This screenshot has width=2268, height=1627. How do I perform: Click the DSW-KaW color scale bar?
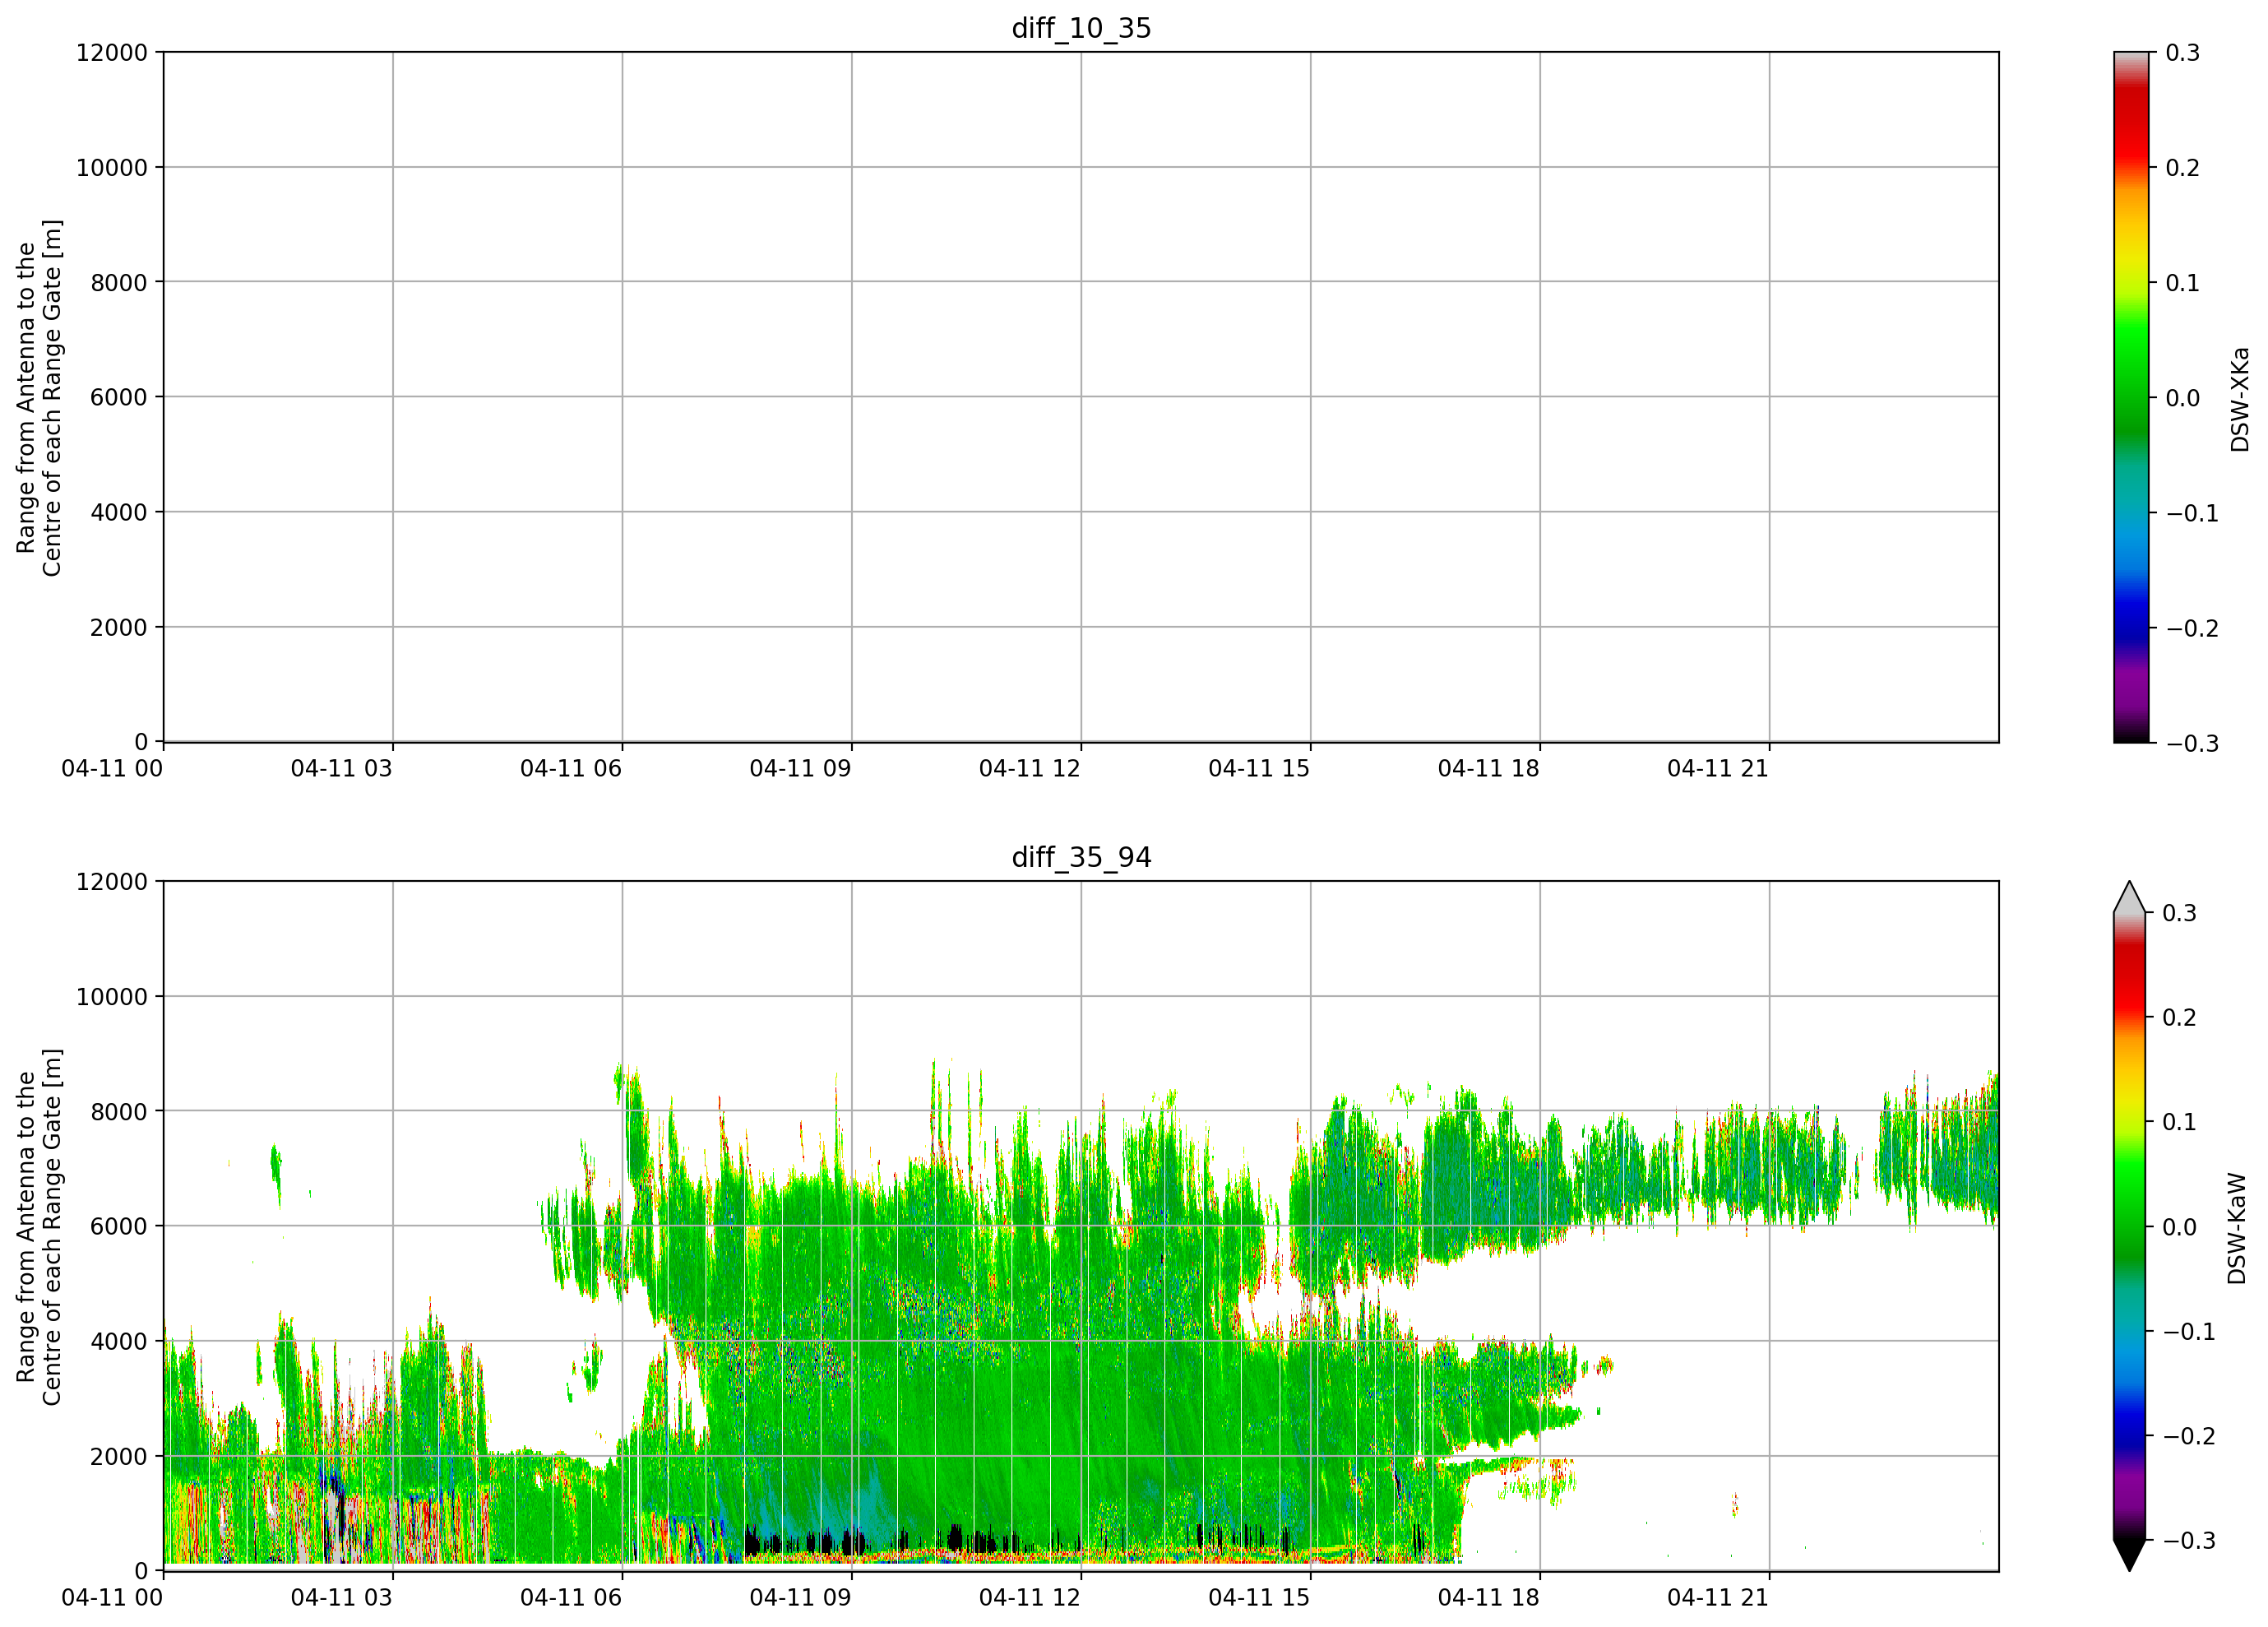(x=2131, y=1226)
